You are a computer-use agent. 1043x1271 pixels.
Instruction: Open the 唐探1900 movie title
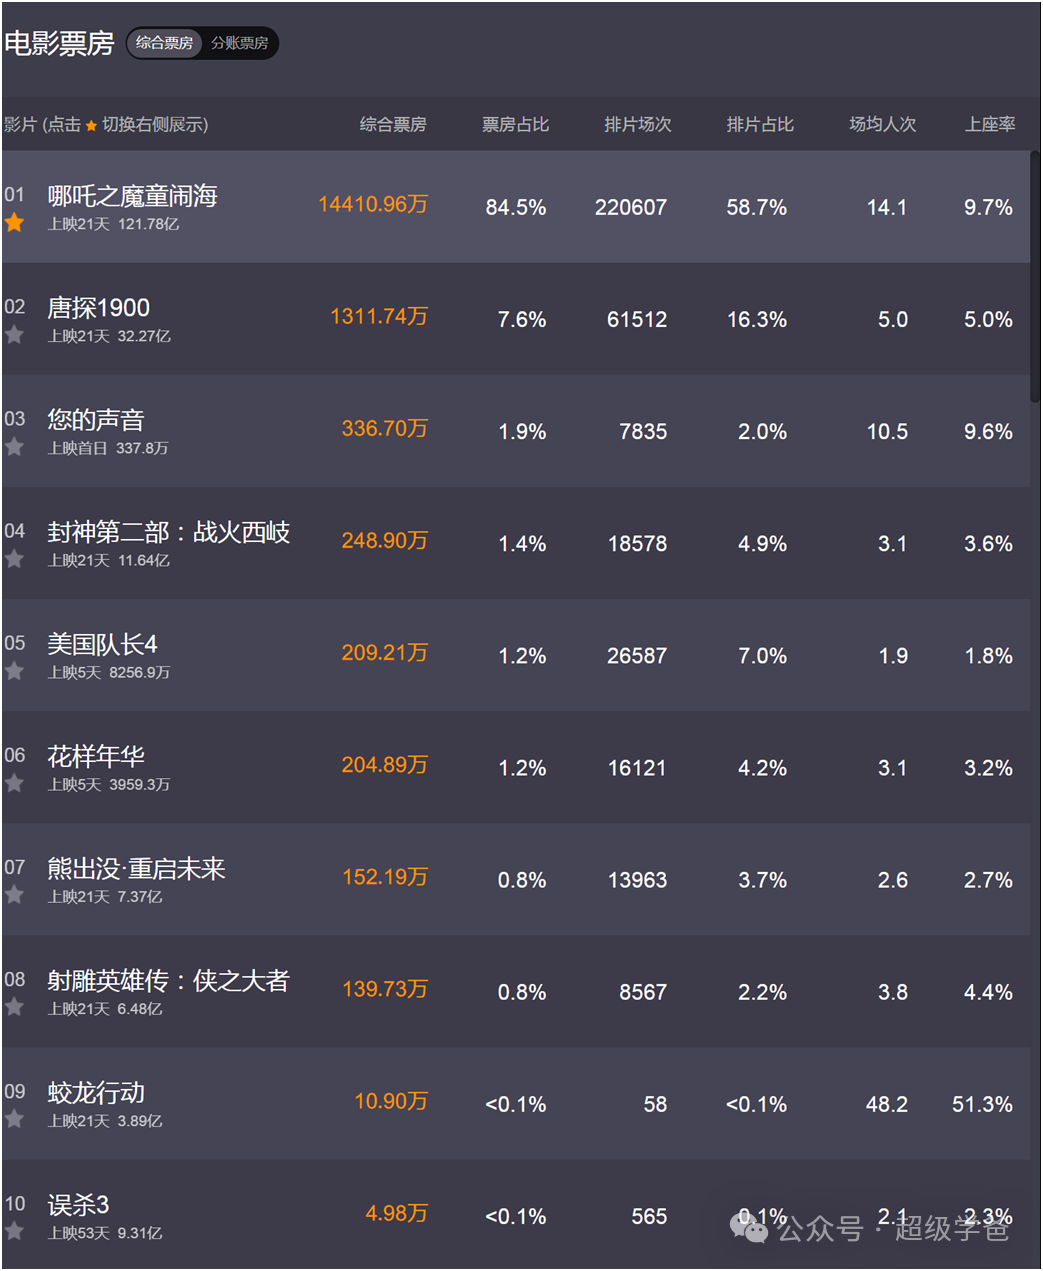pos(98,308)
